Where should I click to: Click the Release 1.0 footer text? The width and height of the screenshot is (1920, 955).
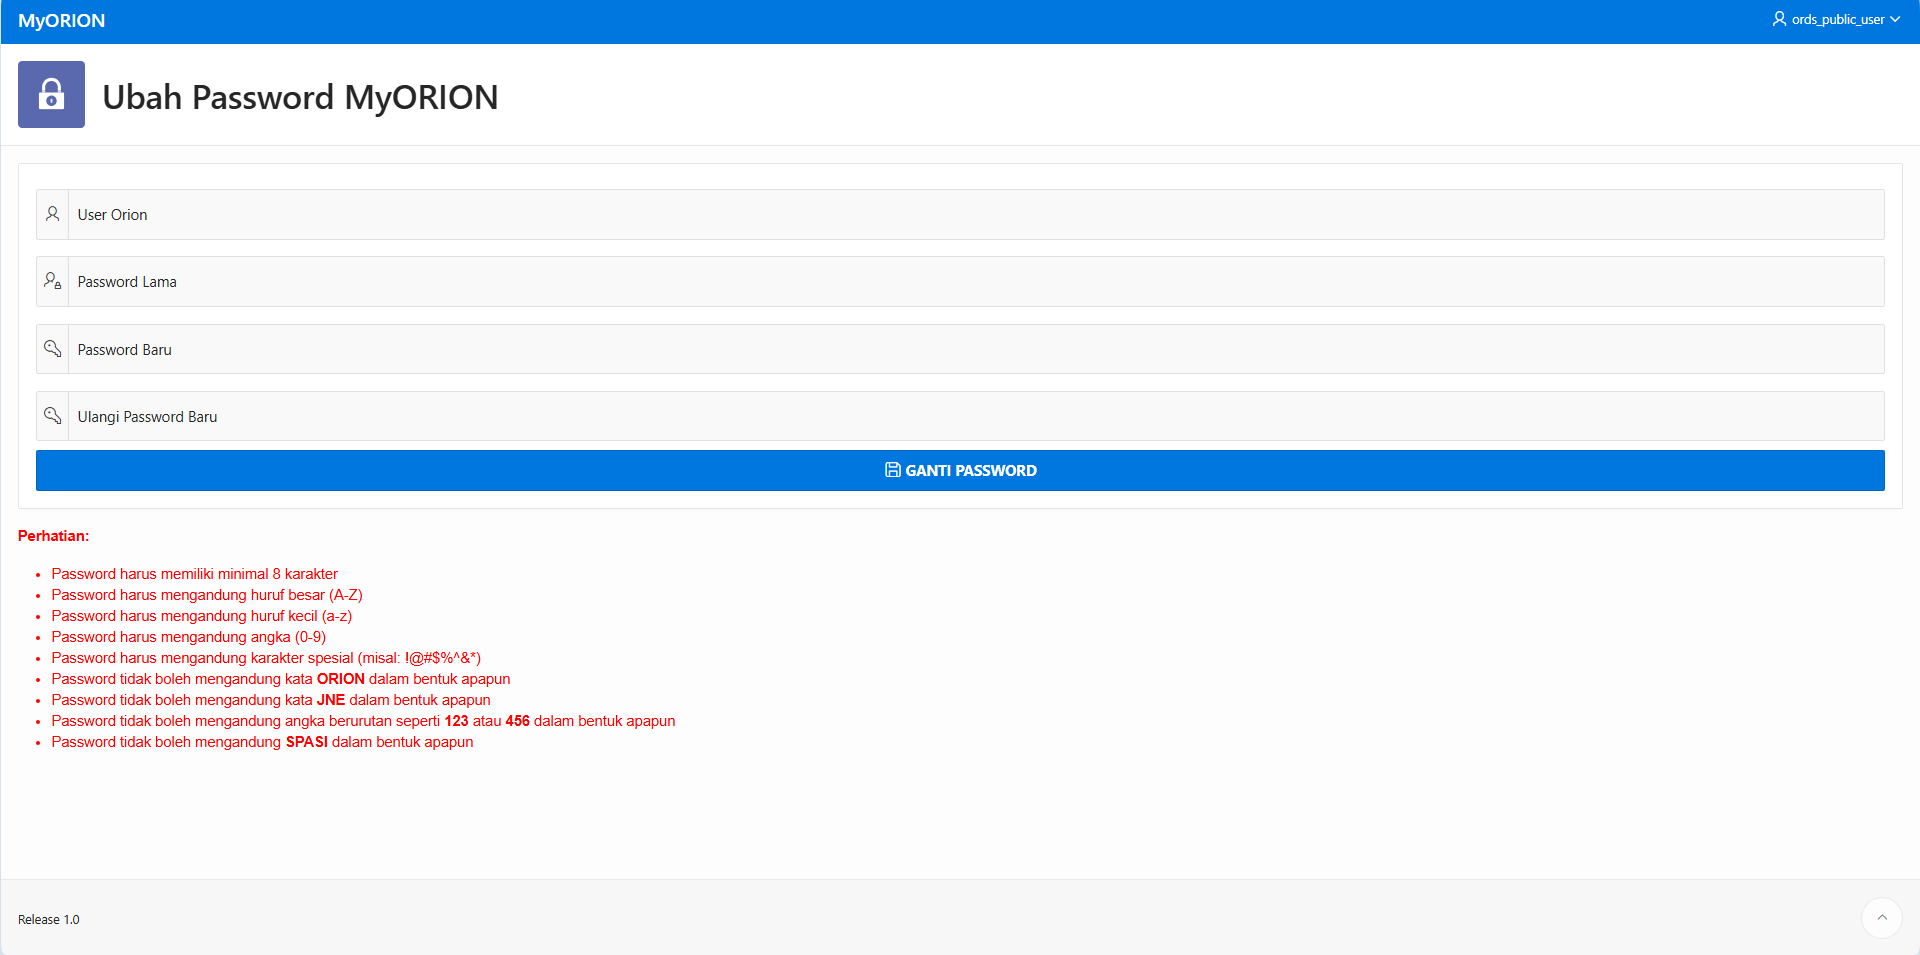(48, 919)
